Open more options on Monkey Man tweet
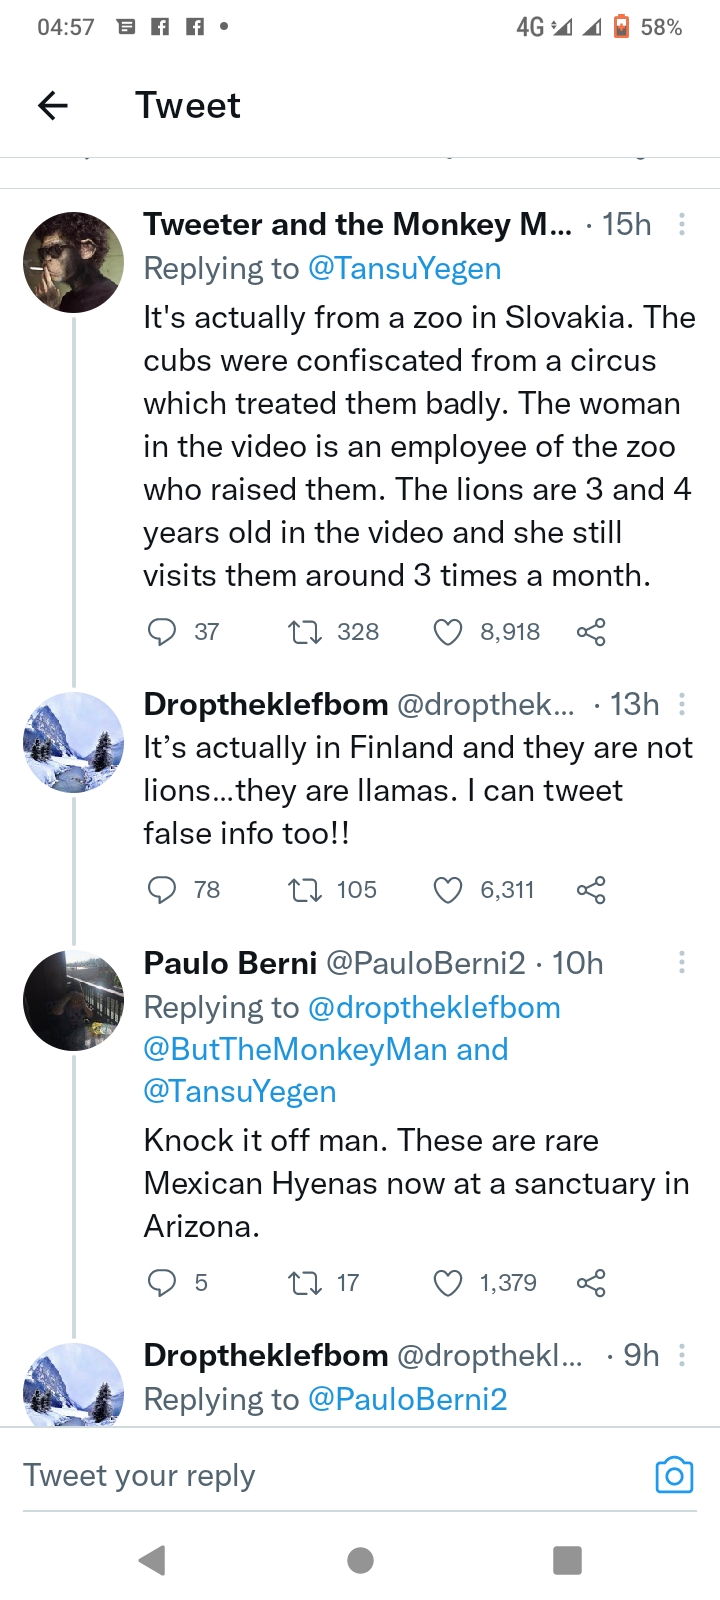720x1600 pixels. [682, 224]
